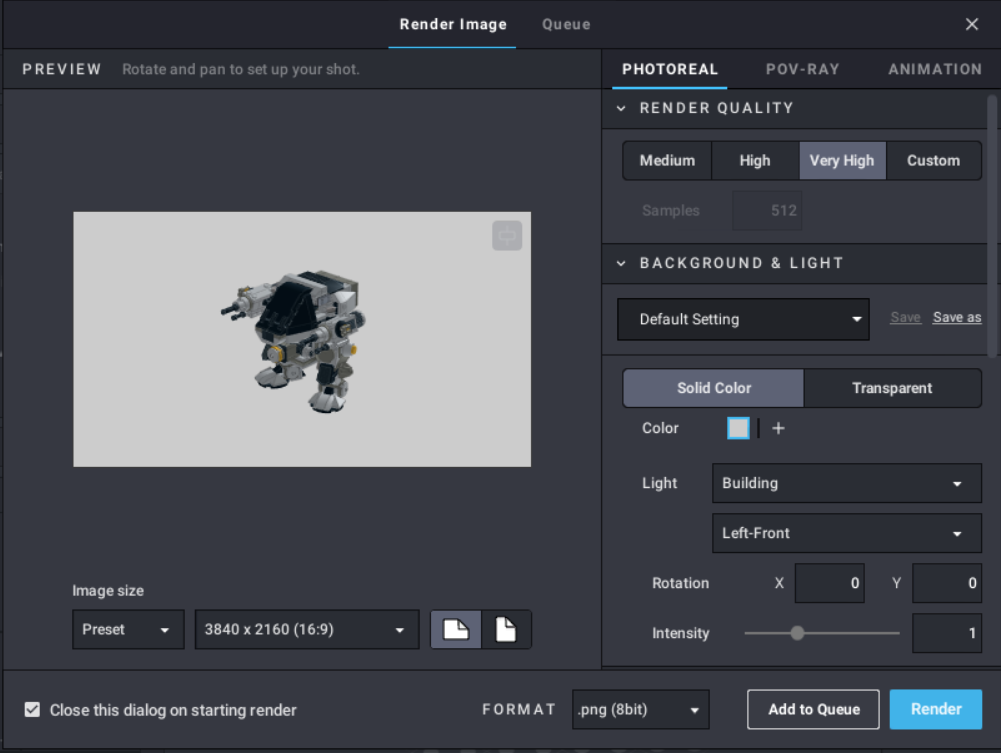Viewport: 1001px width, 753px height.
Task: Click the Rotation X input field
Action: tap(829, 583)
